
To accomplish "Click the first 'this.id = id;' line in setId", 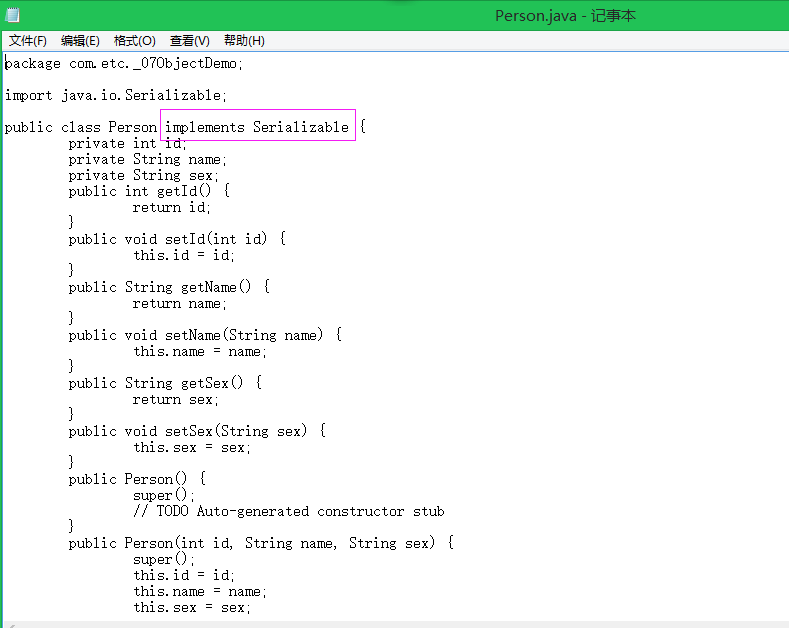I will (184, 255).
